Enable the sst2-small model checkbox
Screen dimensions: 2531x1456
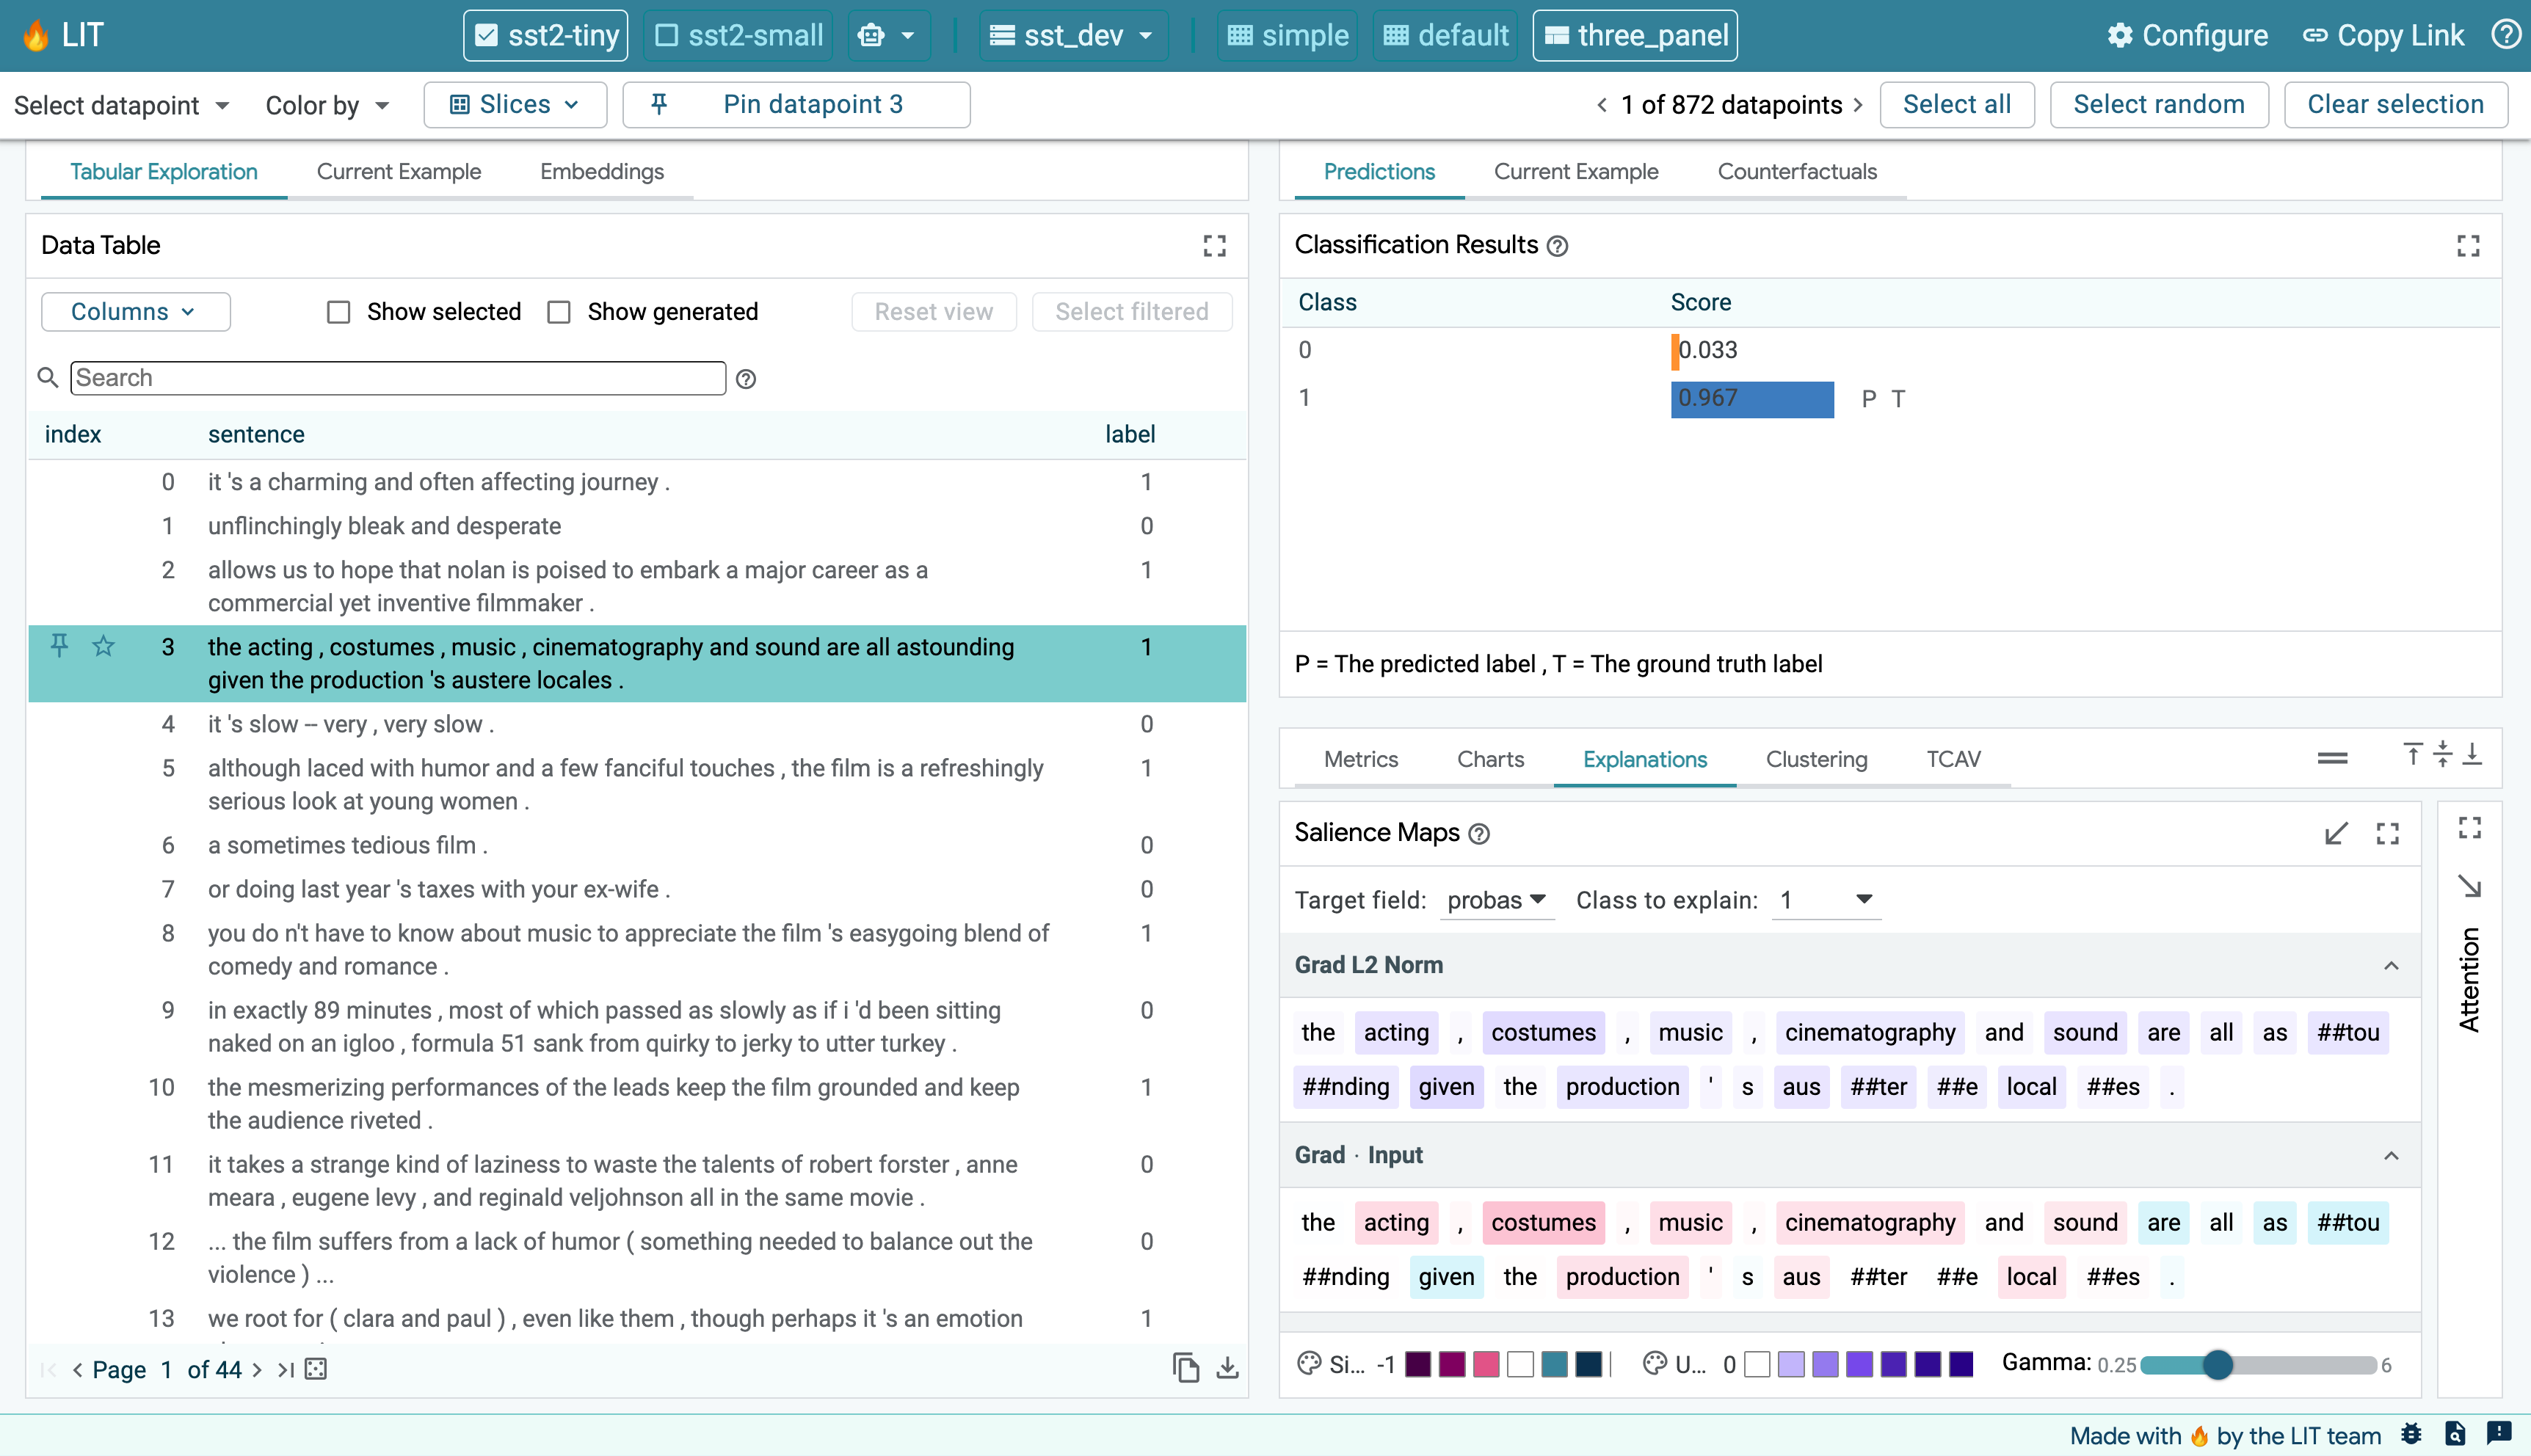point(666,36)
